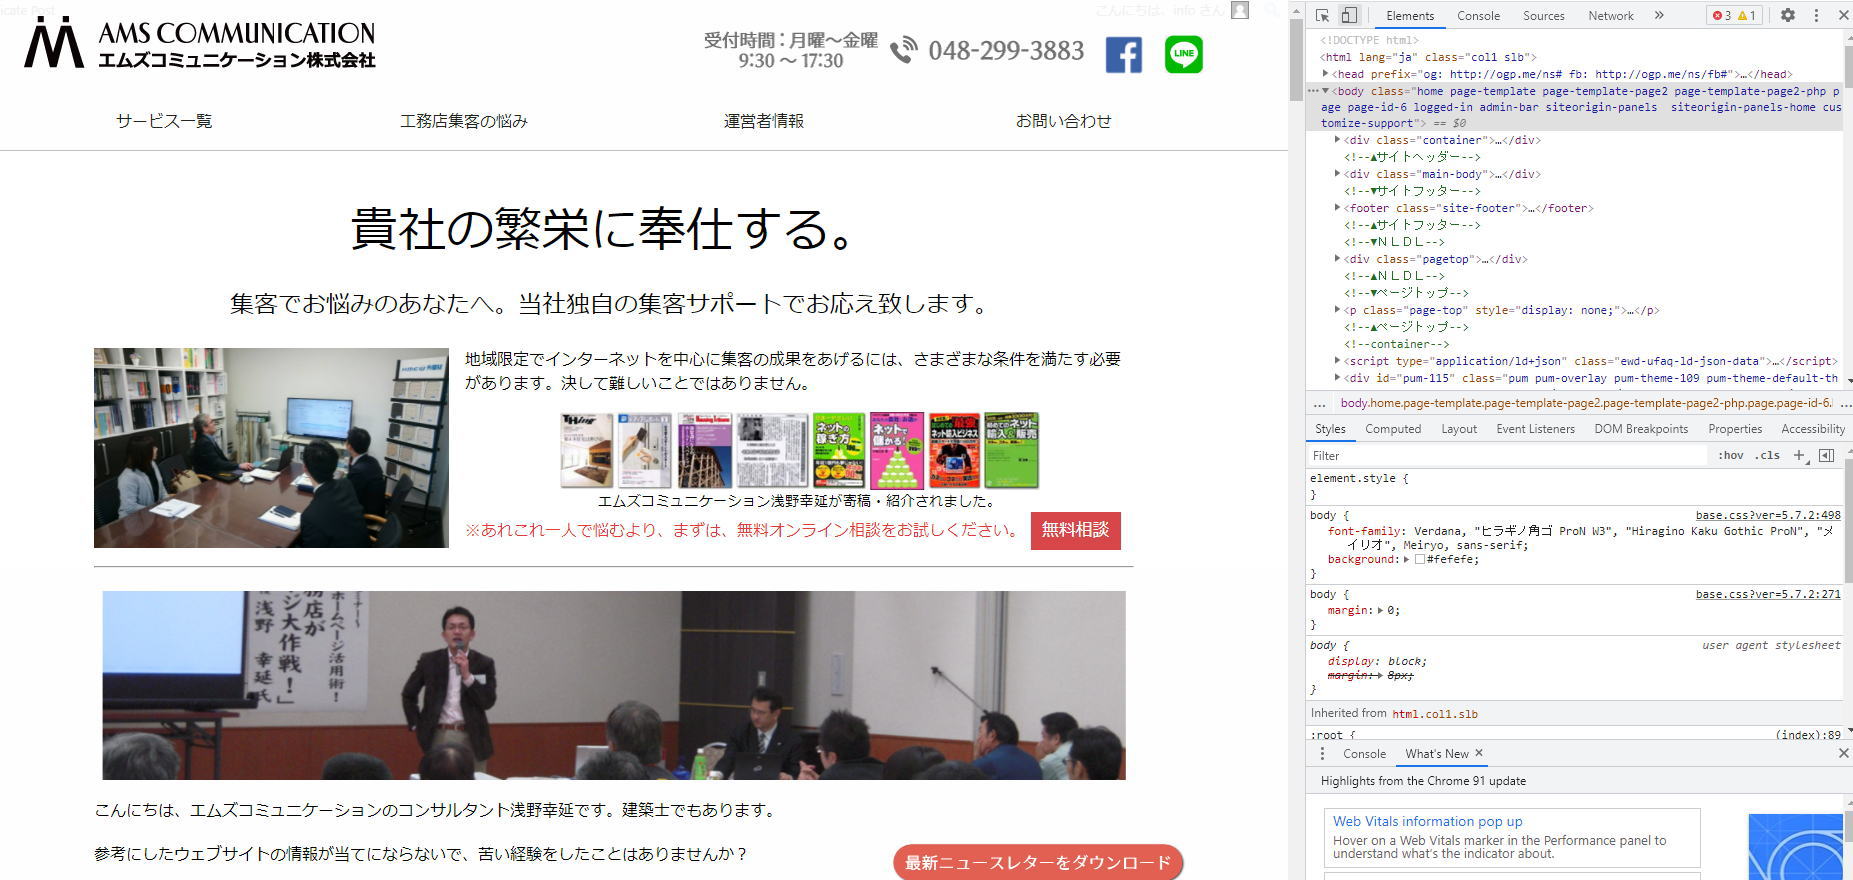Add a new style rule plus icon
This screenshot has height=880, width=1853.
pos(1799,456)
